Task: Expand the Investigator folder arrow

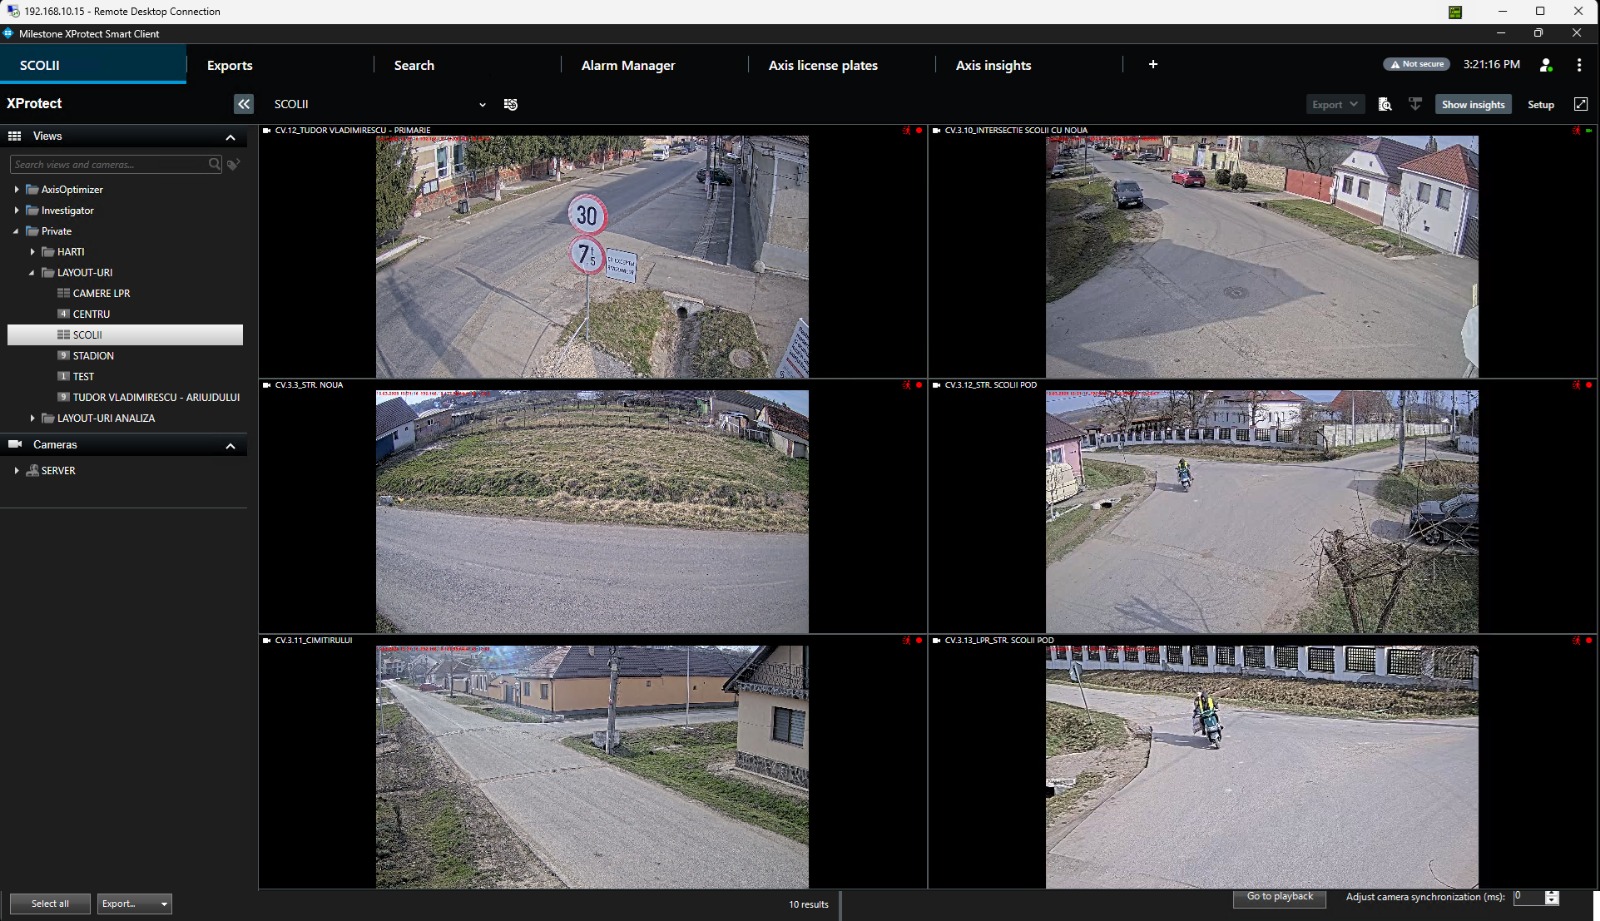Action: pos(17,210)
